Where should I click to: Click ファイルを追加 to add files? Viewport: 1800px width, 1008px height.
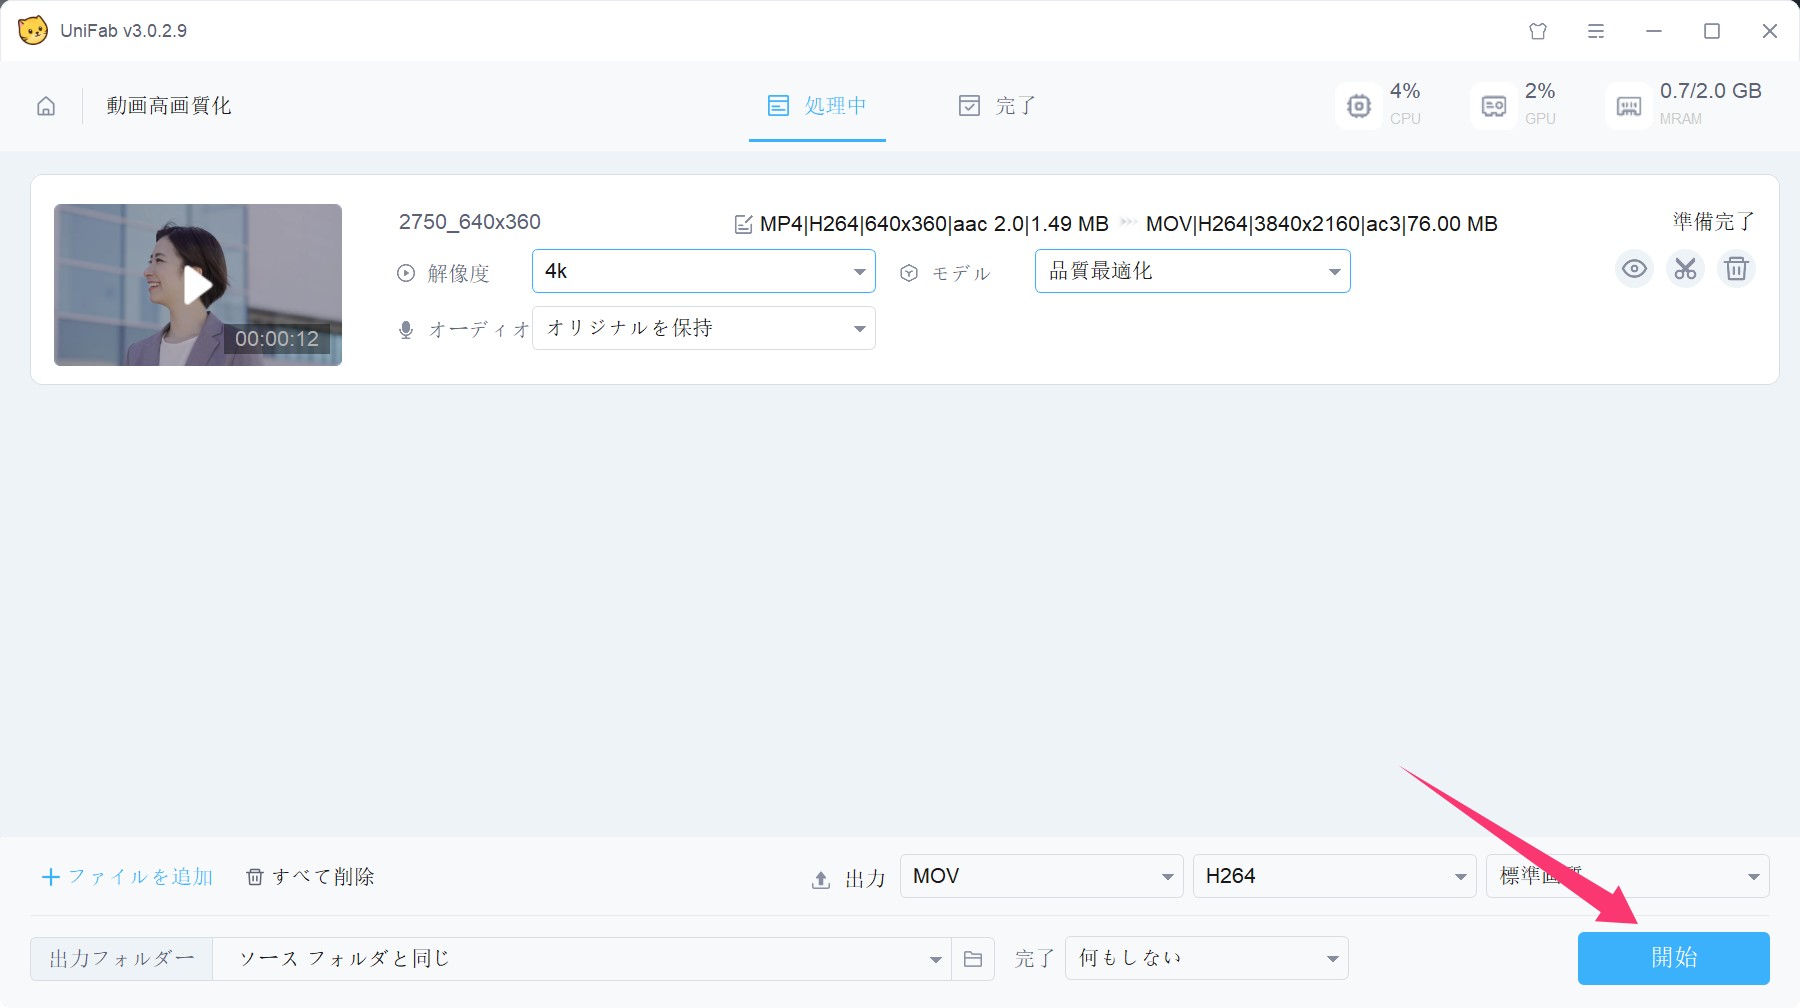(x=128, y=876)
